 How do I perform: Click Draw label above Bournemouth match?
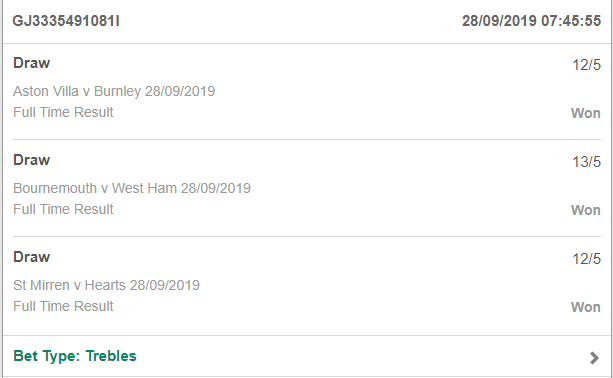pos(32,160)
